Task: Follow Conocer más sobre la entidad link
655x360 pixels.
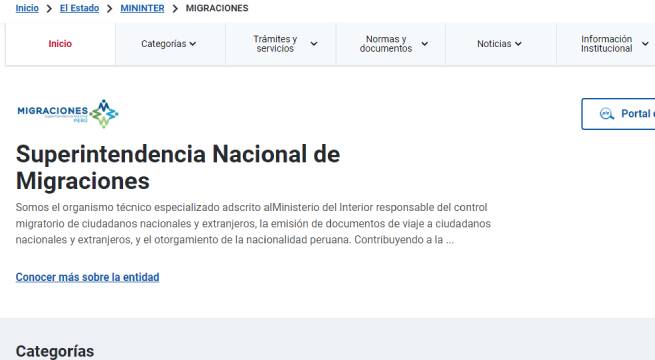Action: point(87,277)
